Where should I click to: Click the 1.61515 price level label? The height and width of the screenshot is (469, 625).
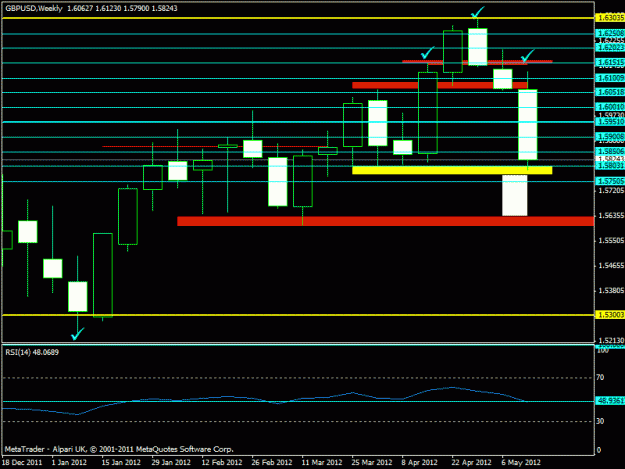[610, 62]
